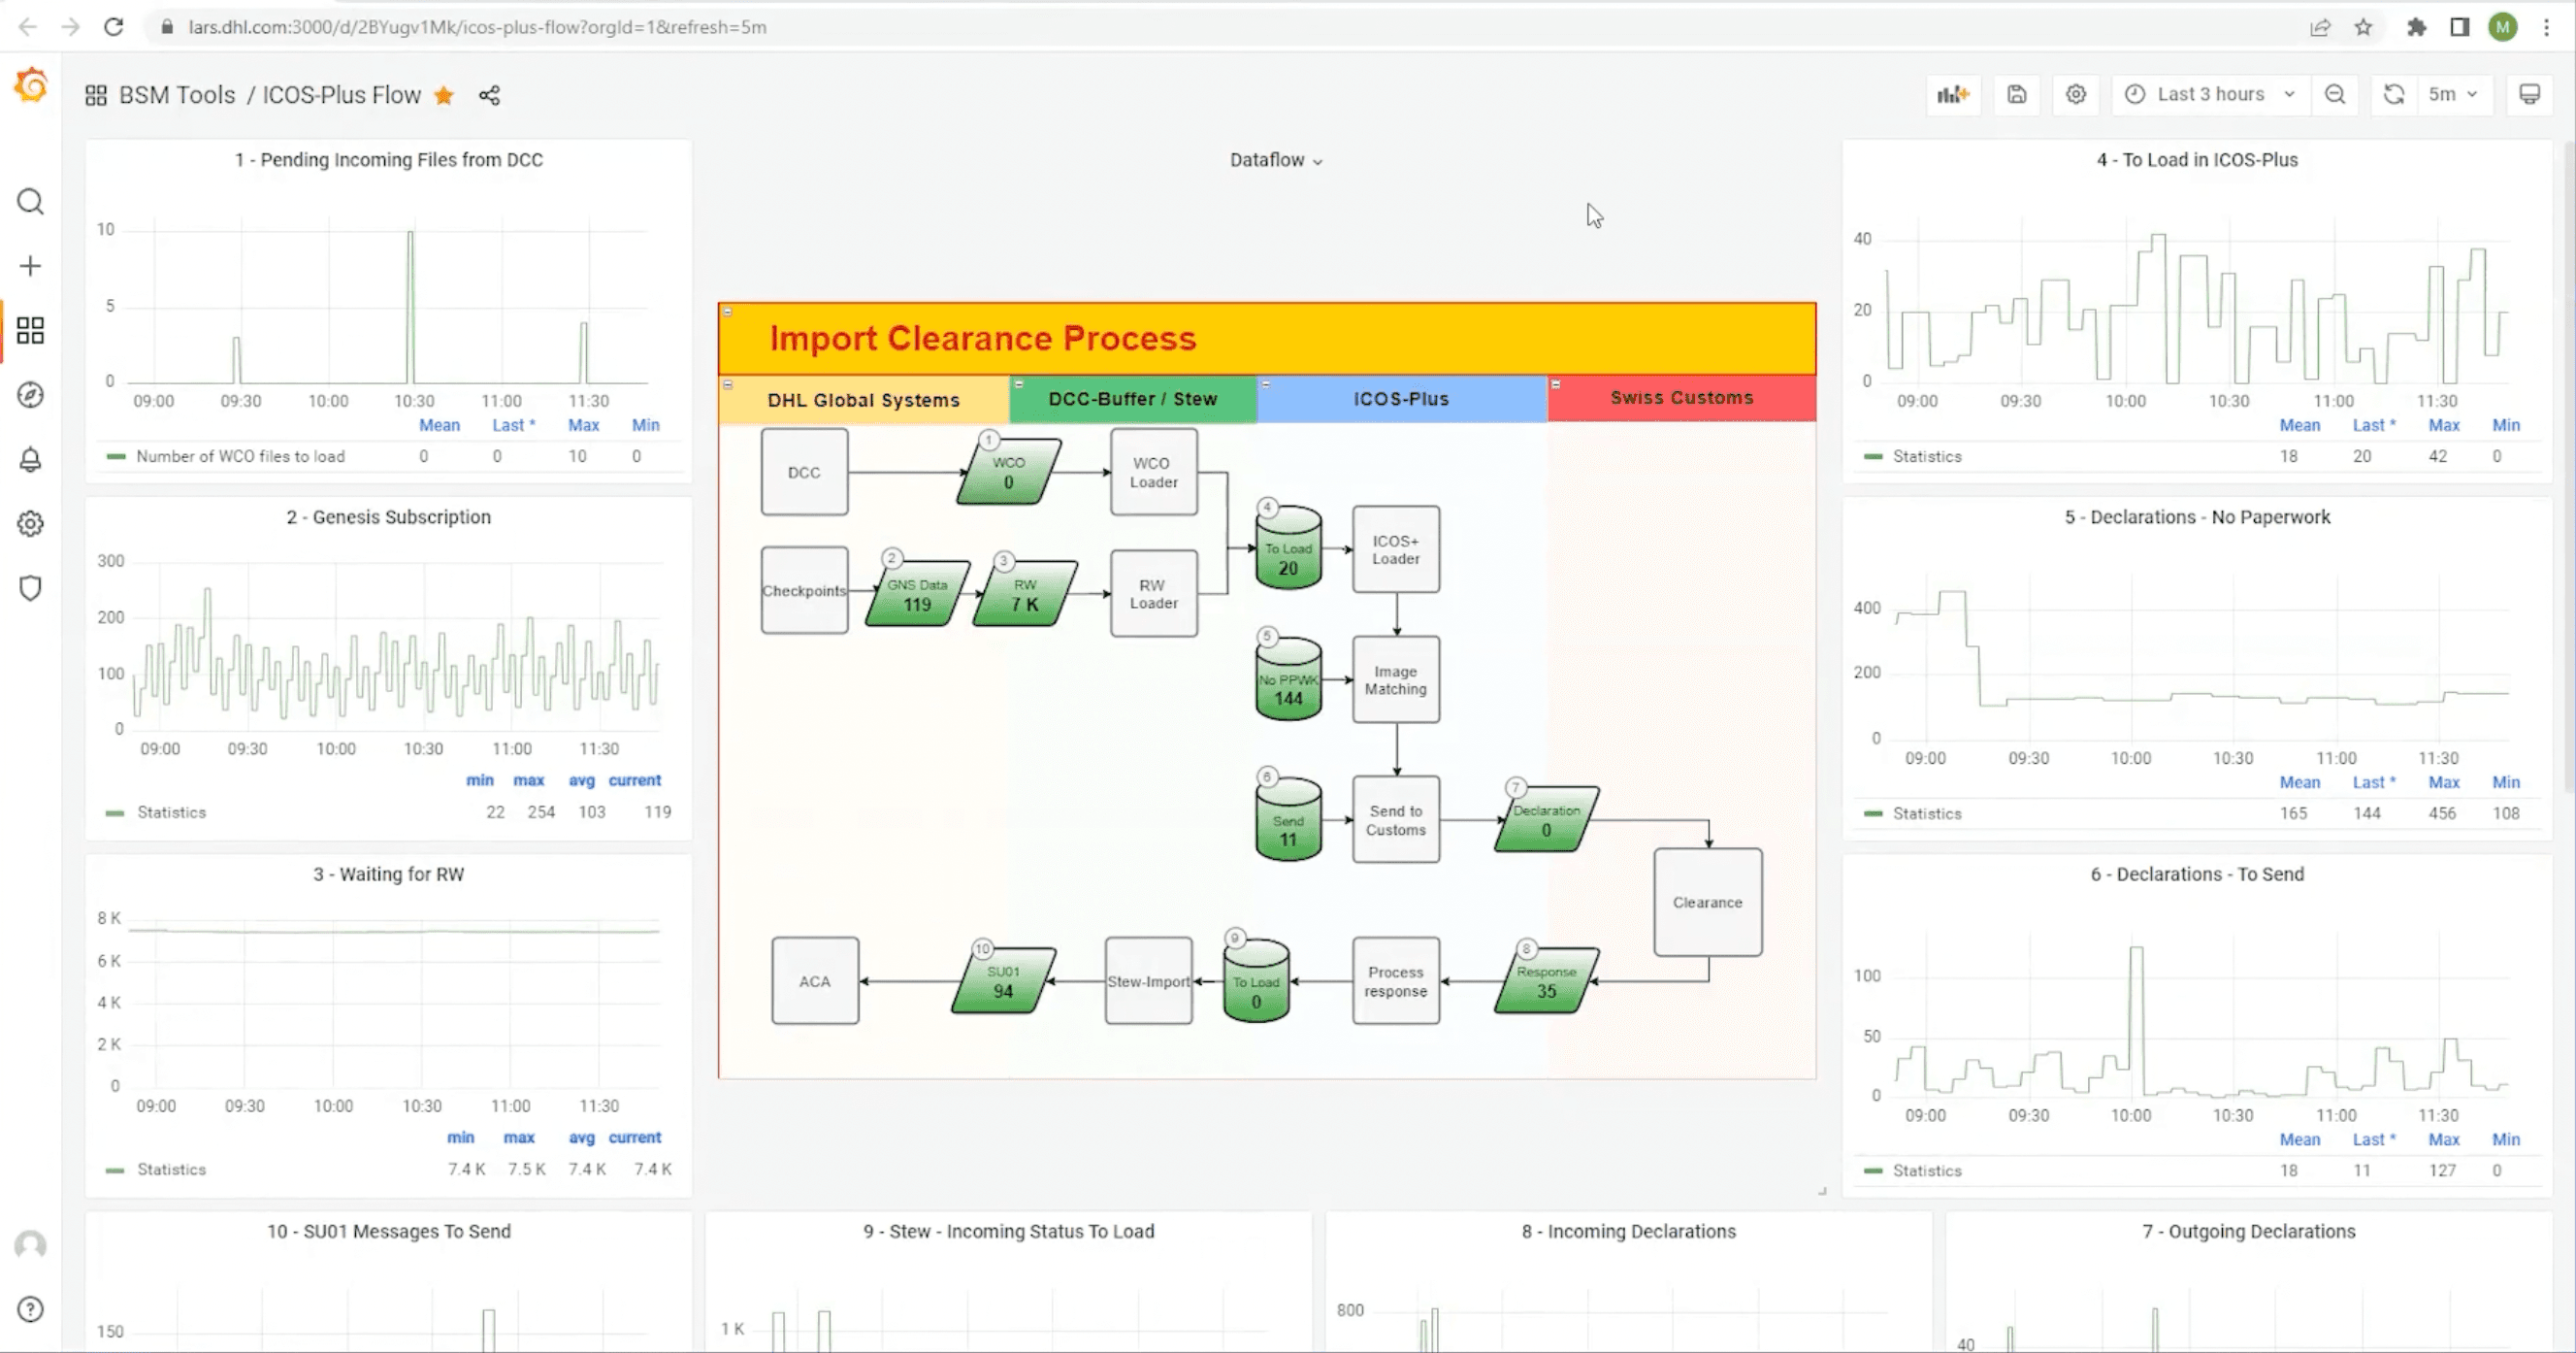Toggle Statistics series in Declarations No Paperwork legend
This screenshot has height=1353, width=2576.
click(x=1927, y=813)
